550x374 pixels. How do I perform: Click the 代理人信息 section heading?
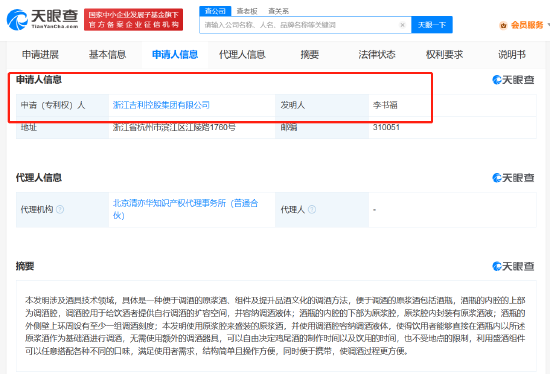click(x=39, y=178)
